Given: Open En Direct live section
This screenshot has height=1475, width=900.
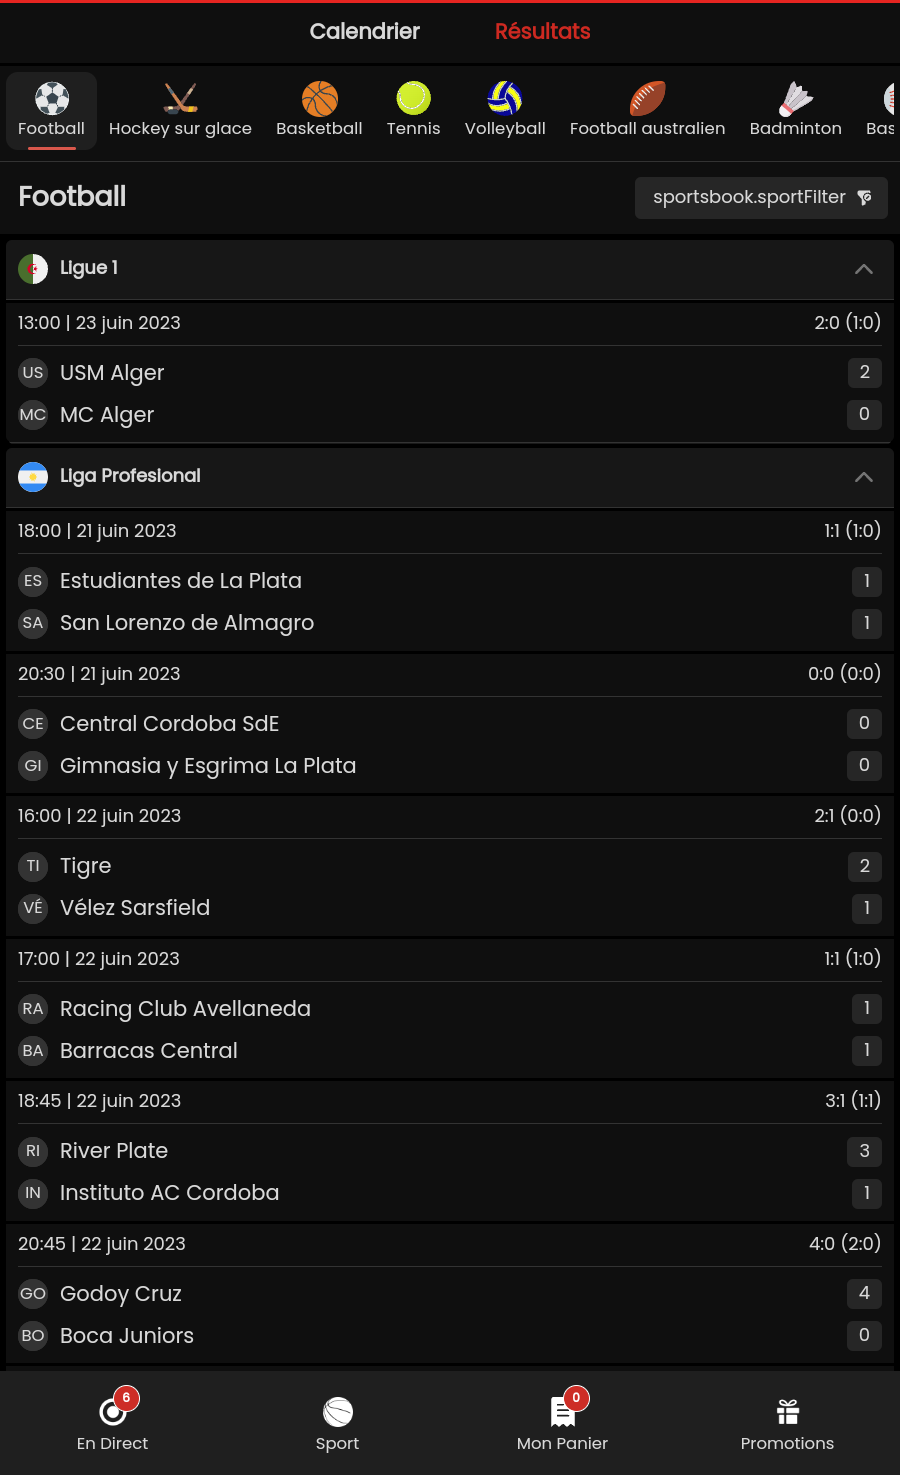Looking at the screenshot, I should point(112,1422).
